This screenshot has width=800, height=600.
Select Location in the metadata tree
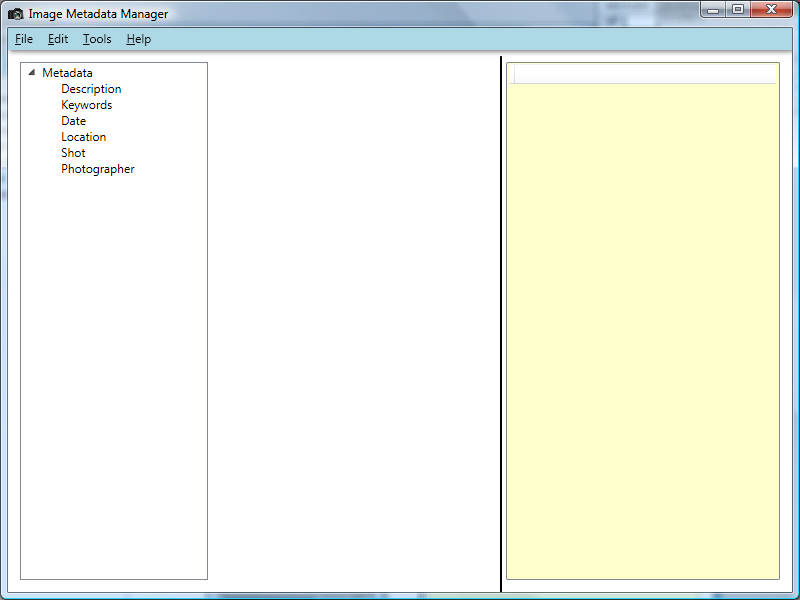pos(84,137)
